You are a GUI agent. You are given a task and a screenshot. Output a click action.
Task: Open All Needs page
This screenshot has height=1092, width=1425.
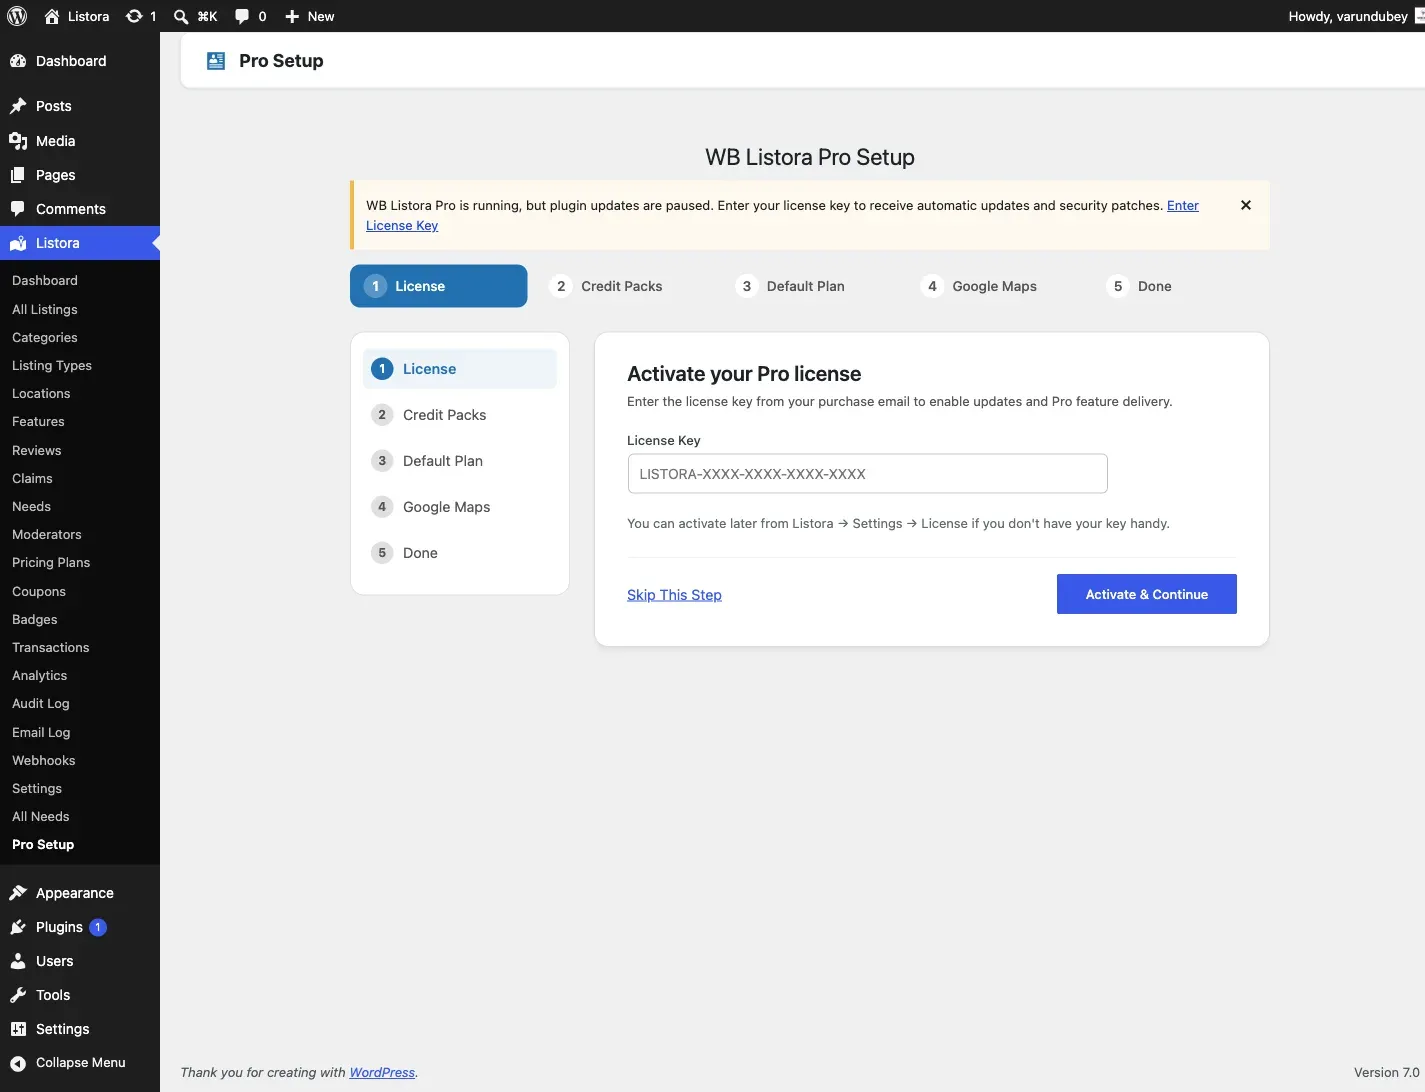click(41, 817)
